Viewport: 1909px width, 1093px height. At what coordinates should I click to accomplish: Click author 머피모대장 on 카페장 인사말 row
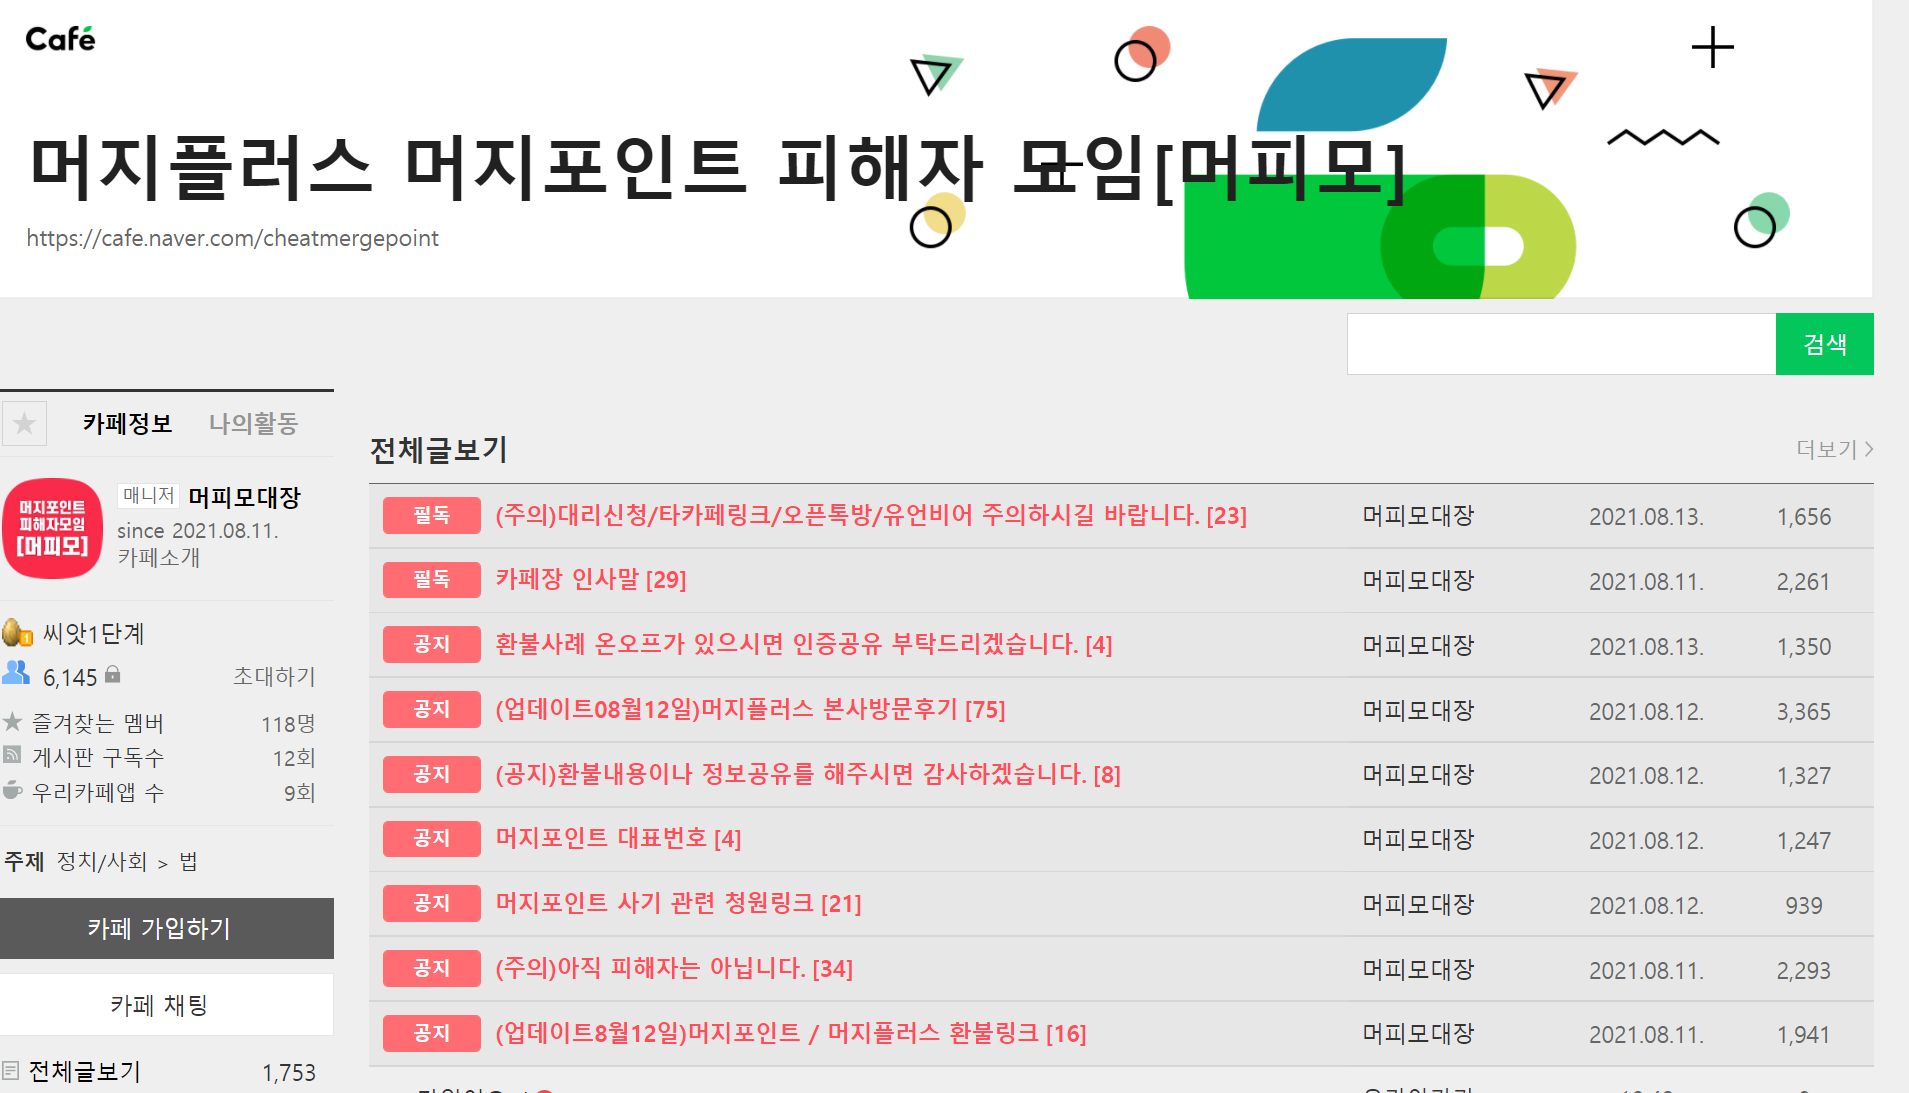tap(1418, 580)
